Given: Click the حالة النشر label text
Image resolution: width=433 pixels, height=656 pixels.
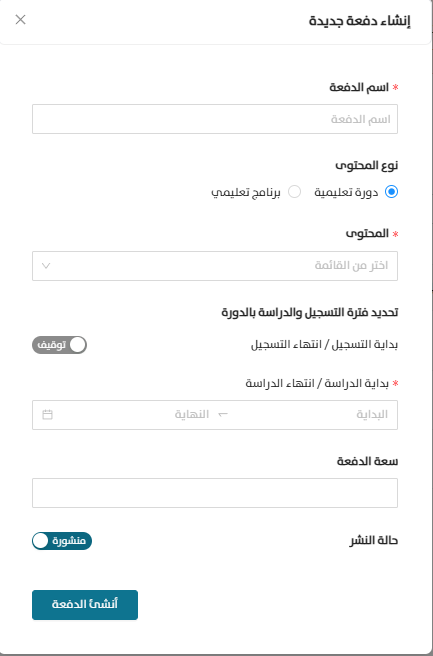Looking at the screenshot, I should point(374,541).
